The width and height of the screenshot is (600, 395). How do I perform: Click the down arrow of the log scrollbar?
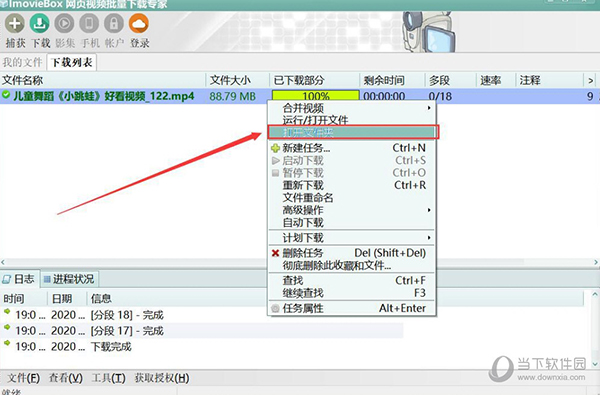595,364
